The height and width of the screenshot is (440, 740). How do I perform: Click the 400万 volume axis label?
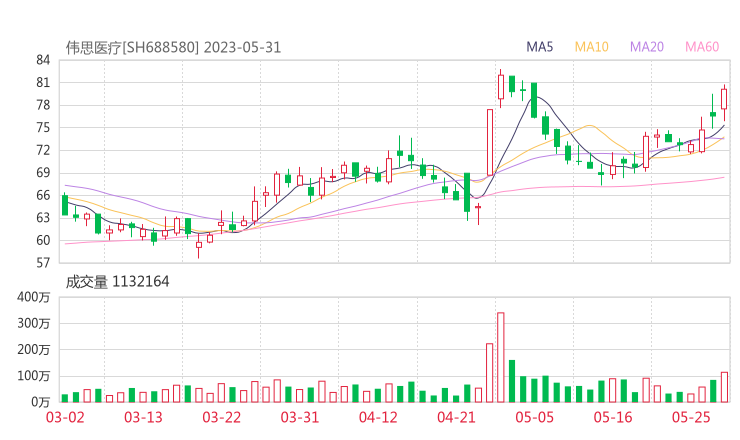[34, 297]
